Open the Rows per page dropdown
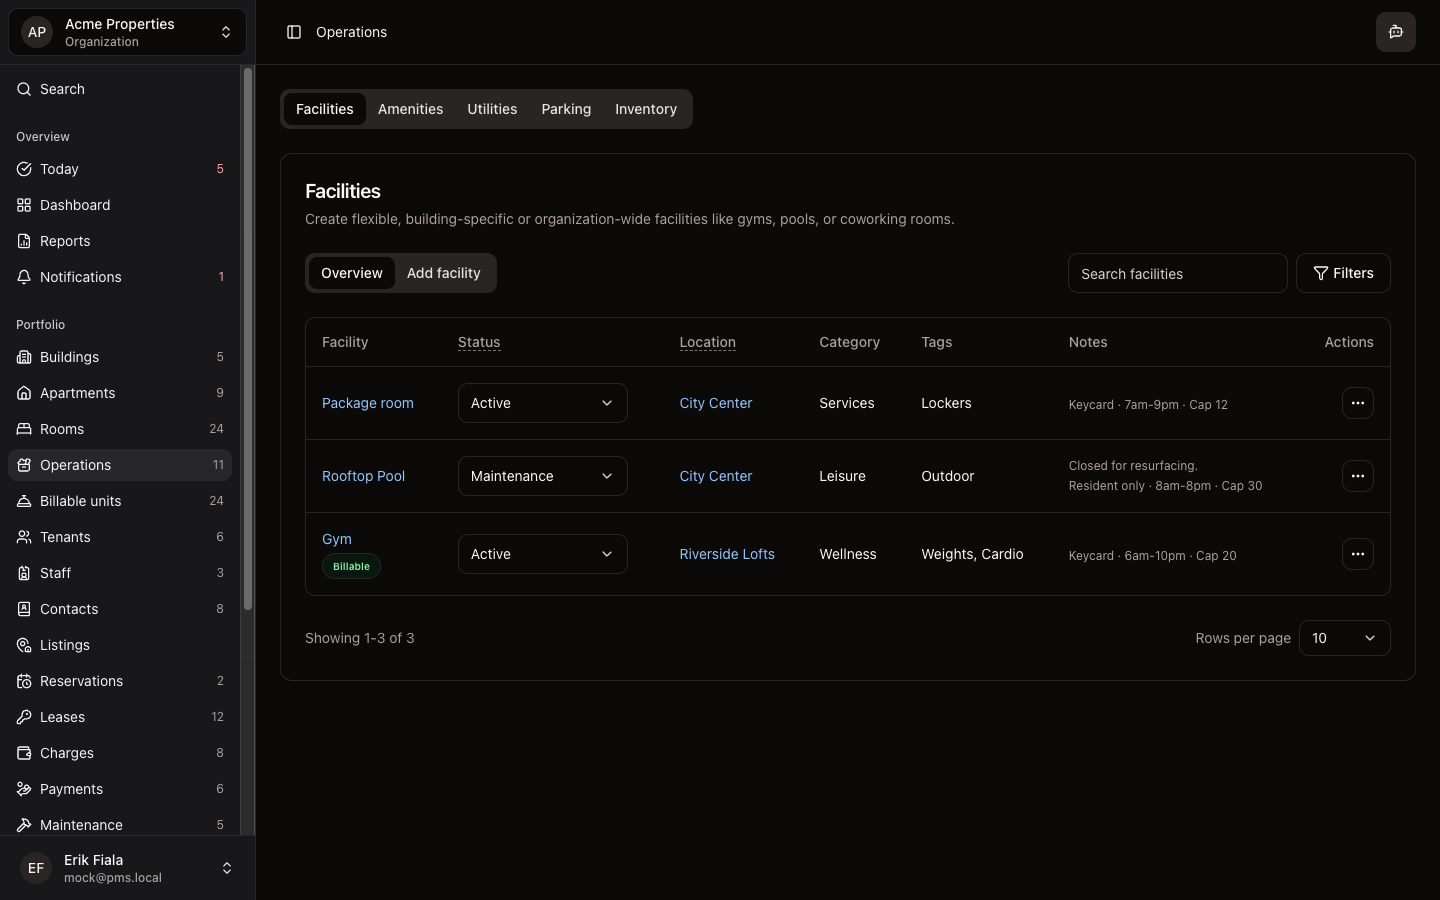The height and width of the screenshot is (900, 1440). [1343, 638]
